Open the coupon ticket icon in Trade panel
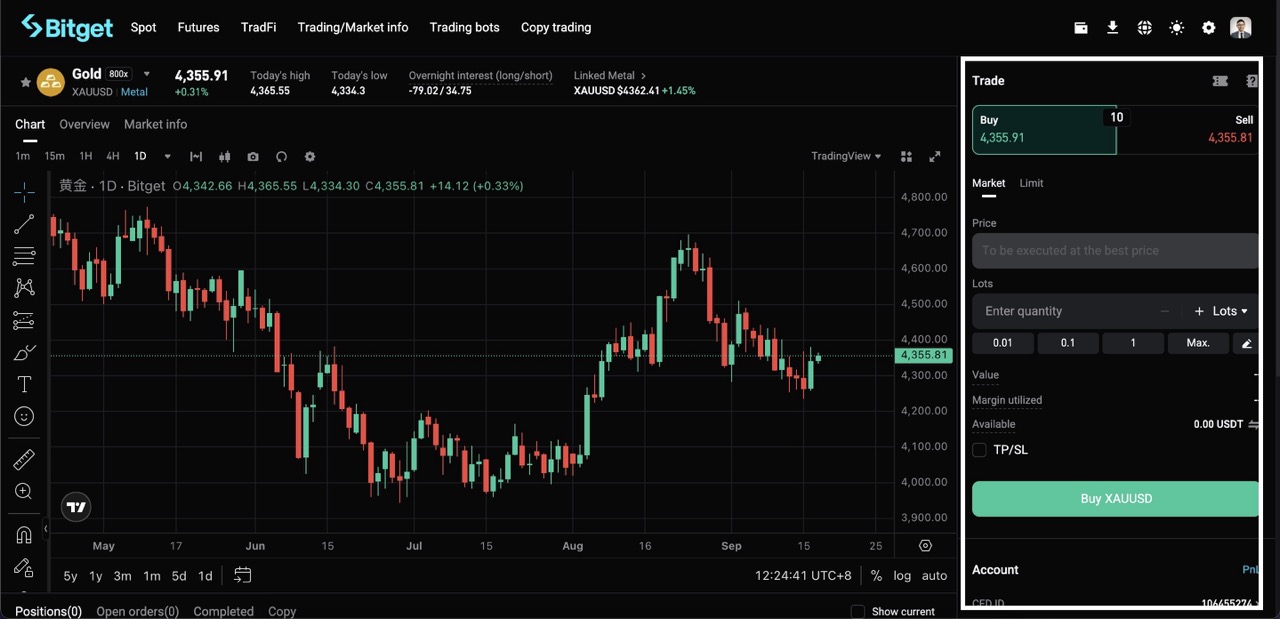This screenshot has height=619, width=1280. (1220, 81)
